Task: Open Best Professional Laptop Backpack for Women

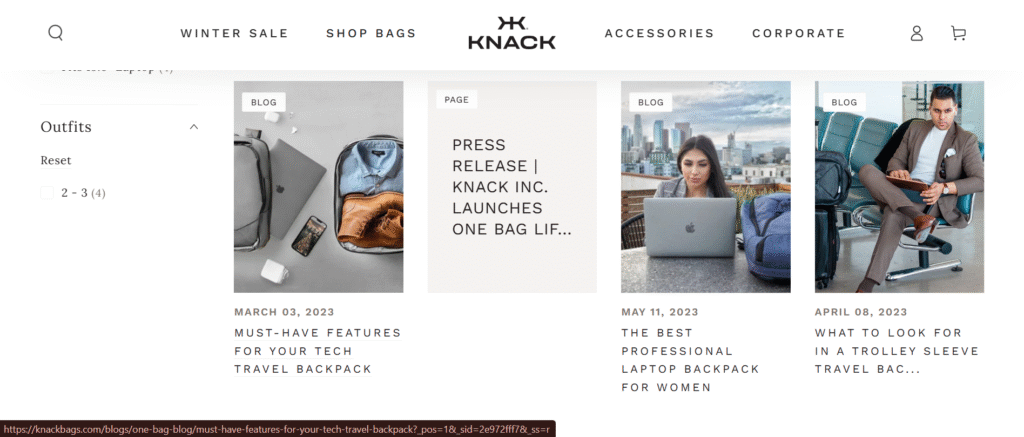Action: [x=690, y=360]
